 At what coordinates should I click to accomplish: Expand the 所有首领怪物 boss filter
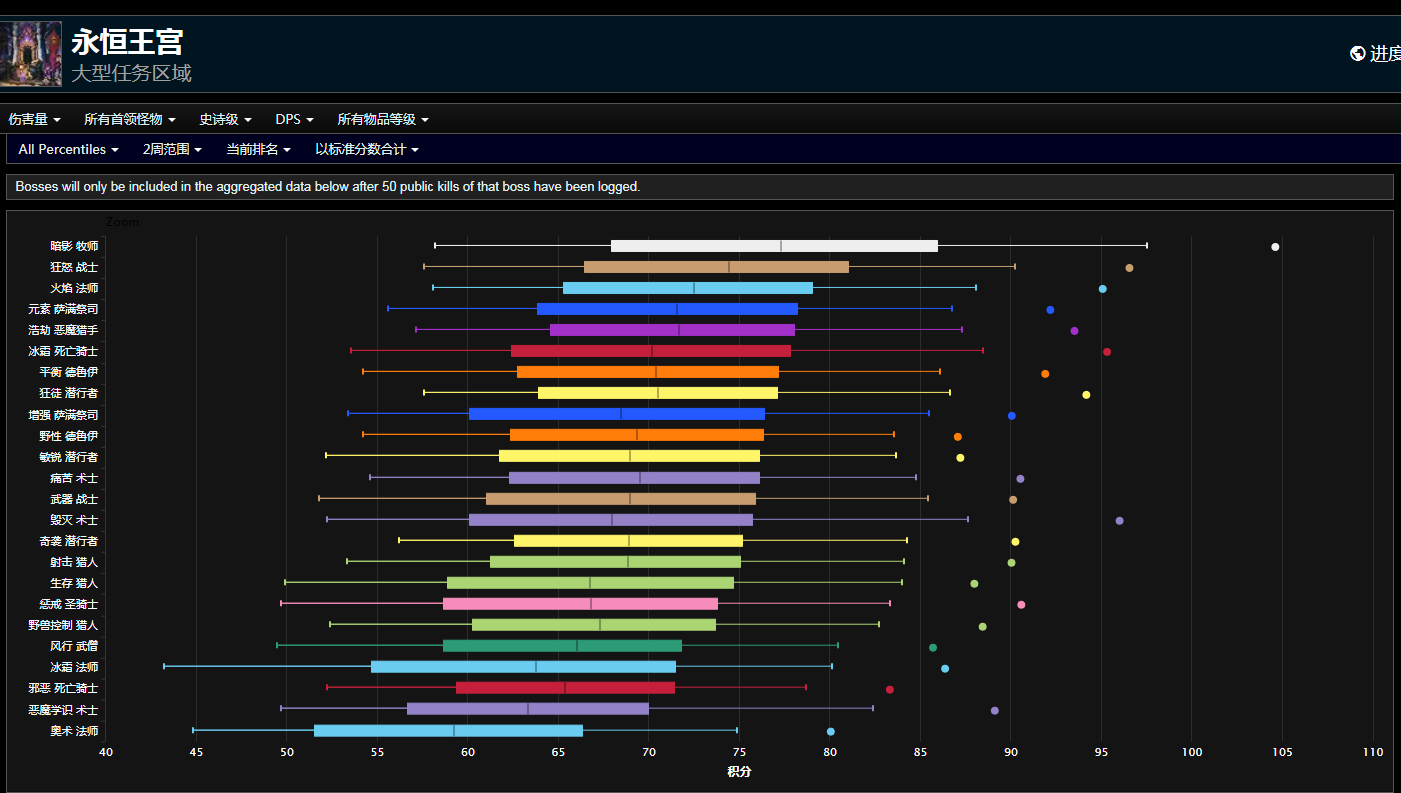(129, 119)
